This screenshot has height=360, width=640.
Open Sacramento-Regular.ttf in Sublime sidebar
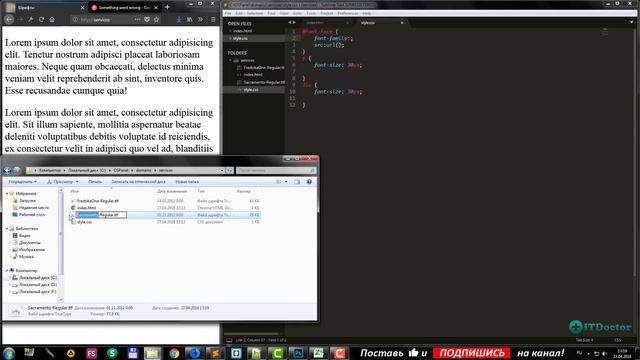264,82
